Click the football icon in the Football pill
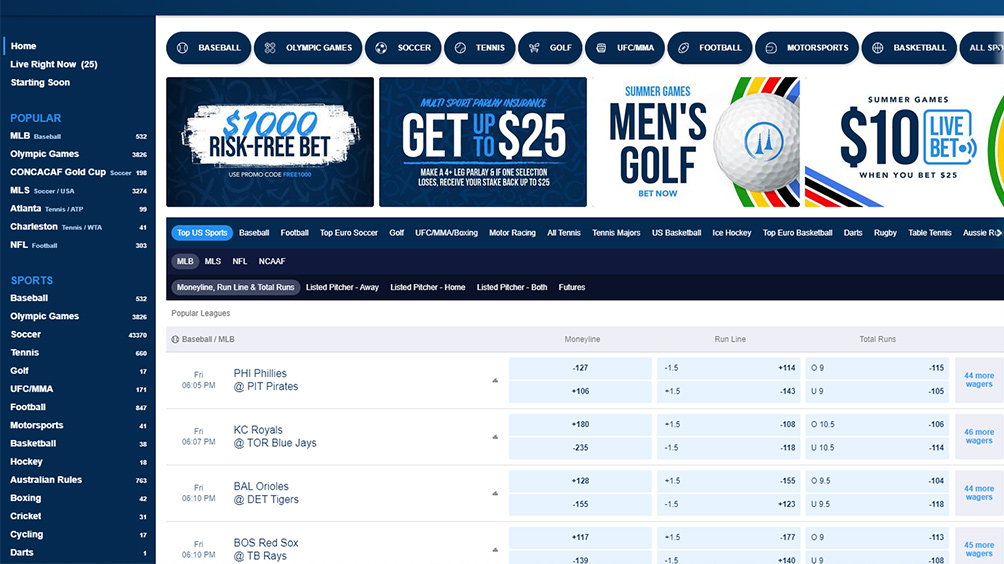Screen dimensions: 1004x564 click(684, 48)
